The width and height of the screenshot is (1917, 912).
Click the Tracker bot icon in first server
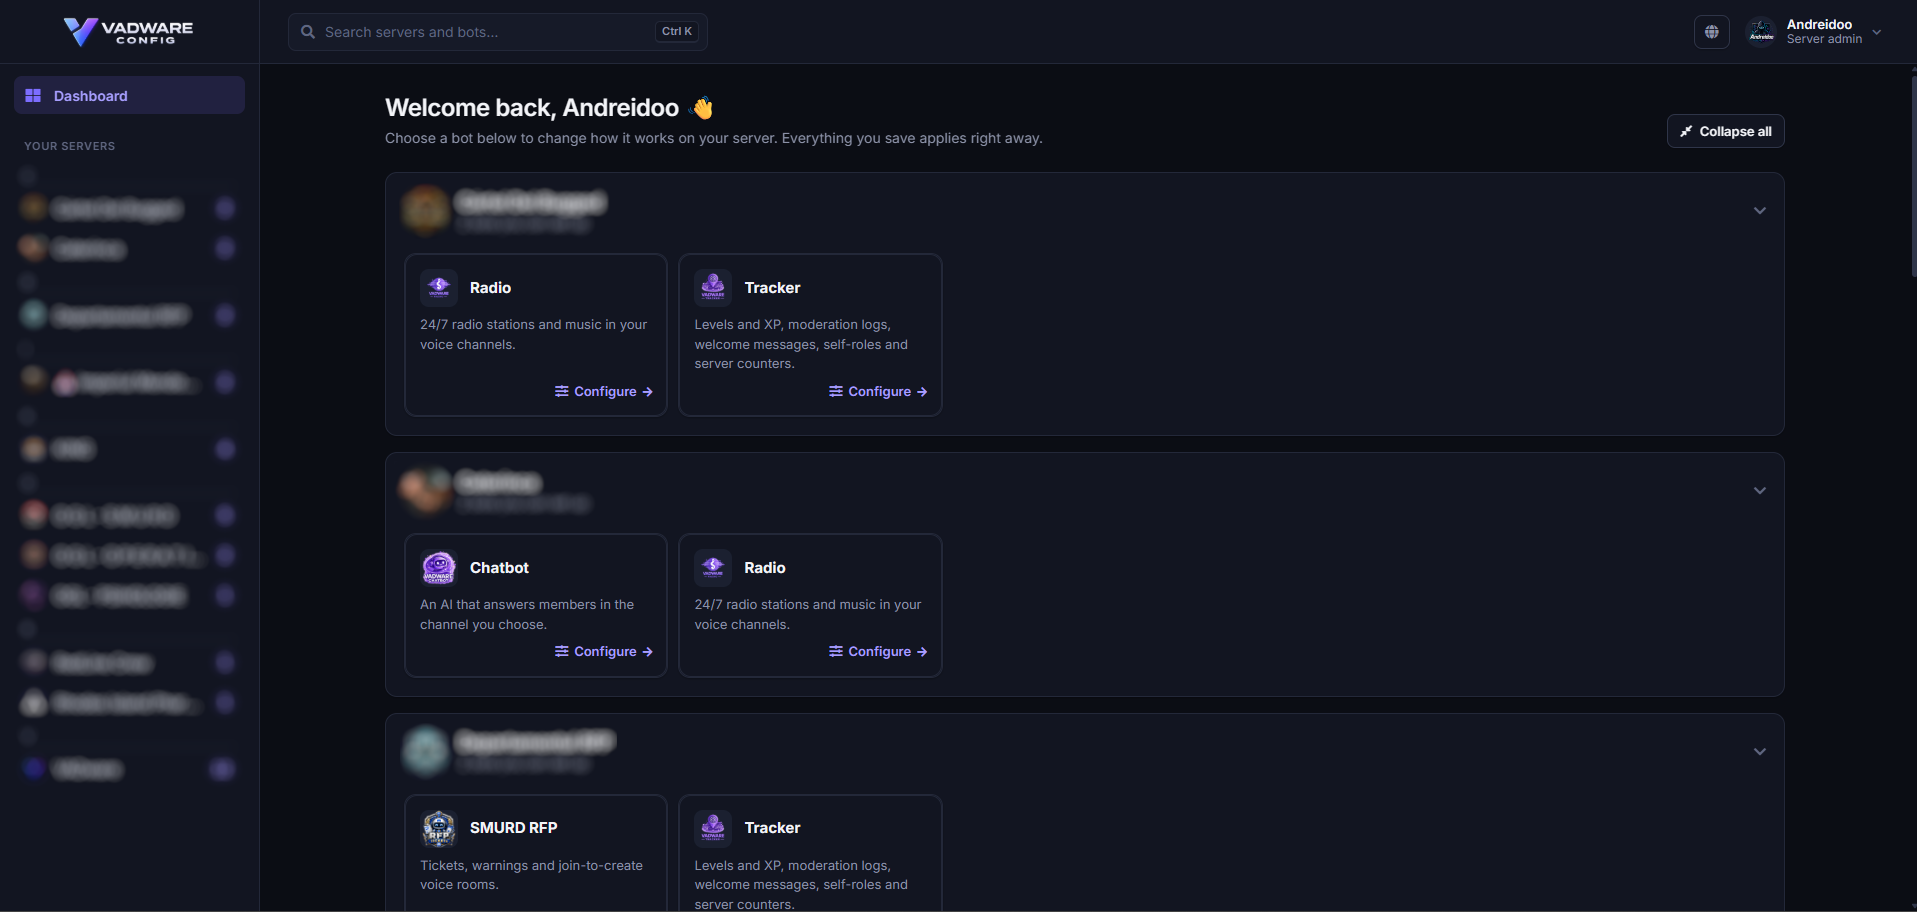coord(713,288)
